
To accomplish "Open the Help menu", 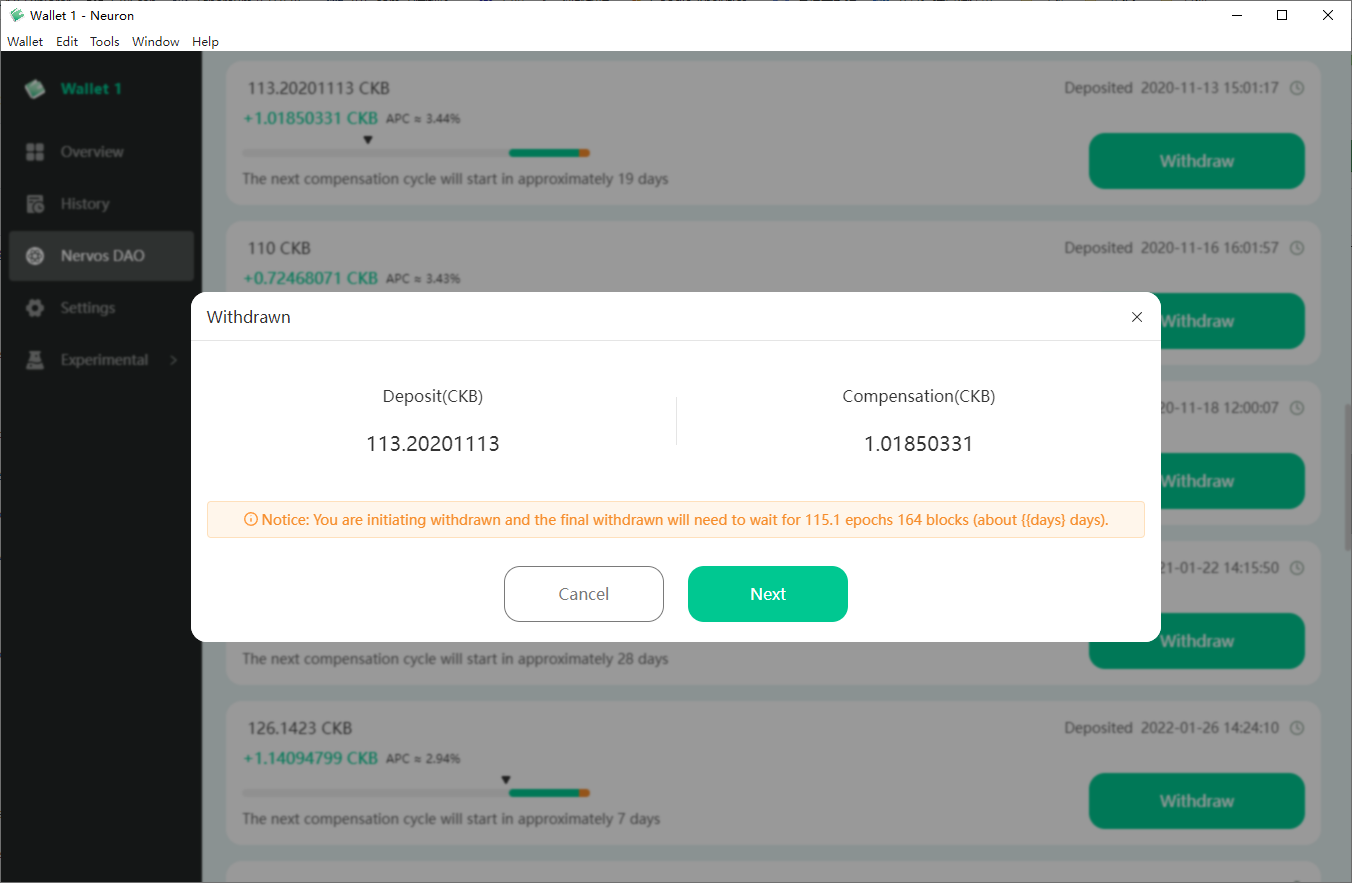I will (205, 41).
